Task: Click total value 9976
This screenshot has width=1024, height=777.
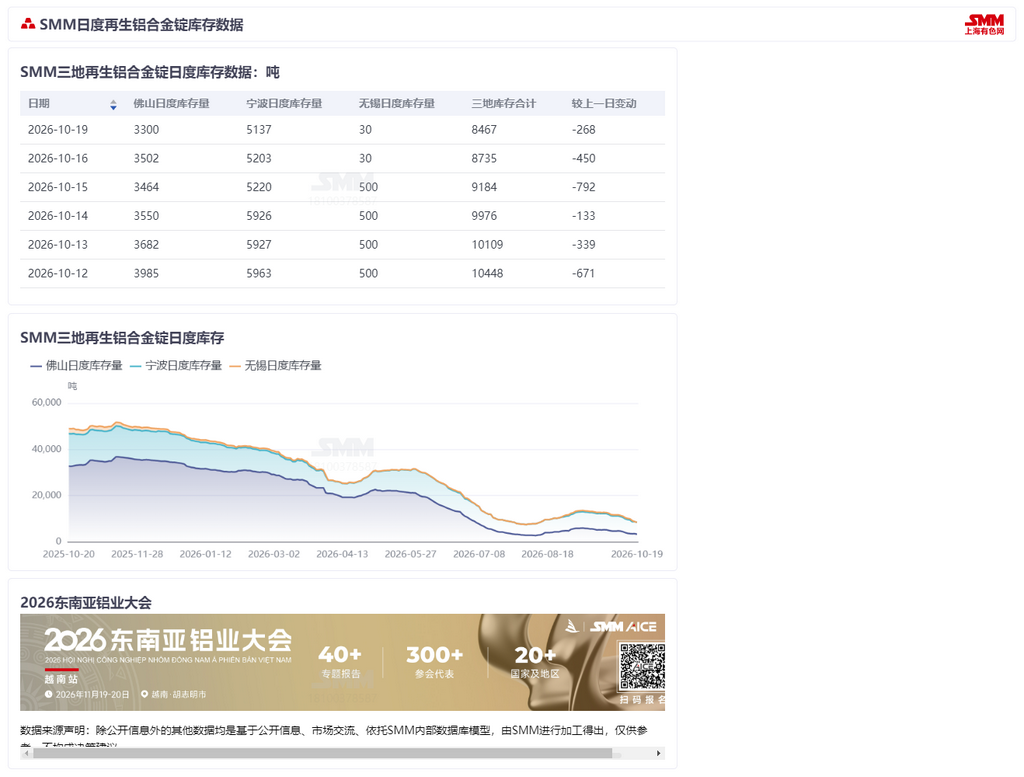Action: 484,216
